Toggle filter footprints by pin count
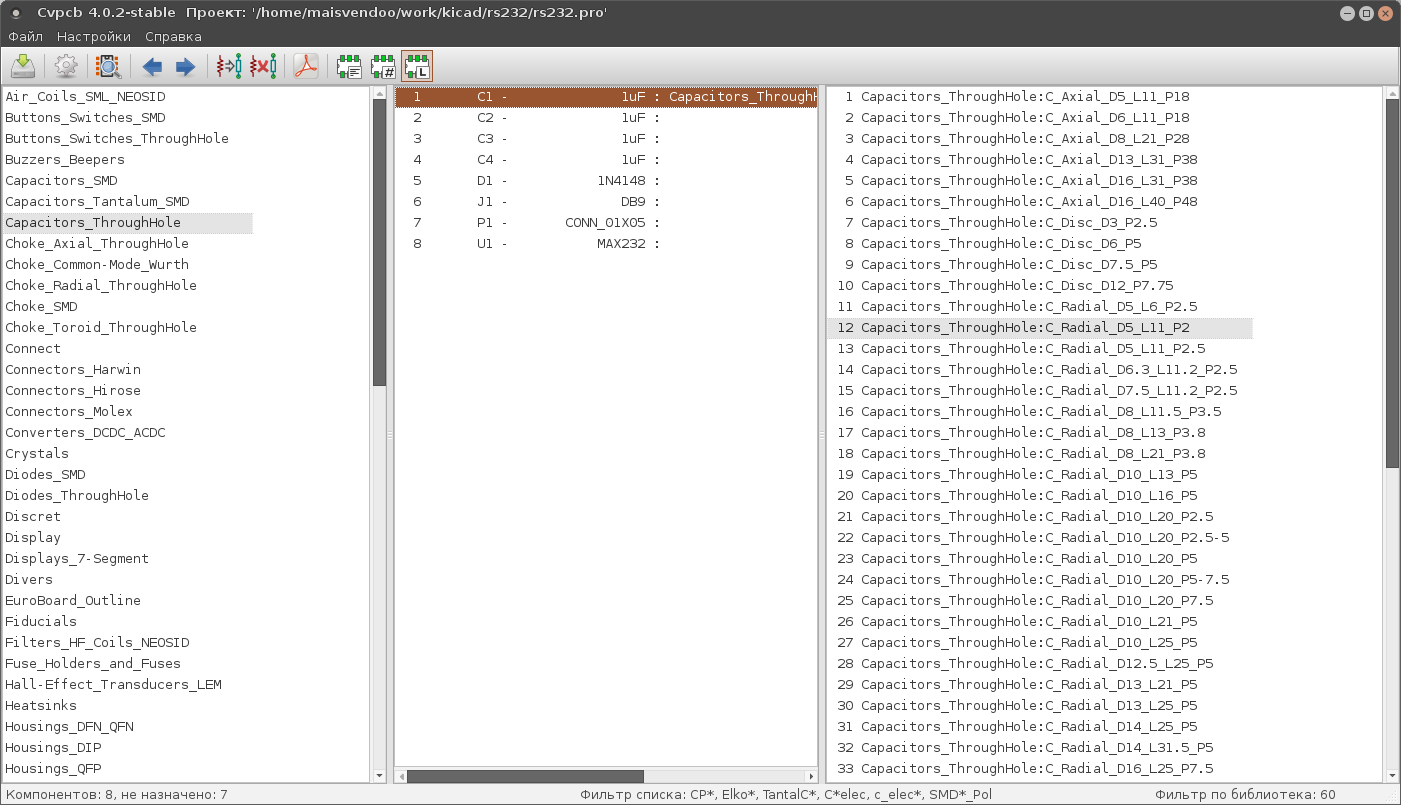This screenshot has width=1401, height=805. tap(383, 67)
